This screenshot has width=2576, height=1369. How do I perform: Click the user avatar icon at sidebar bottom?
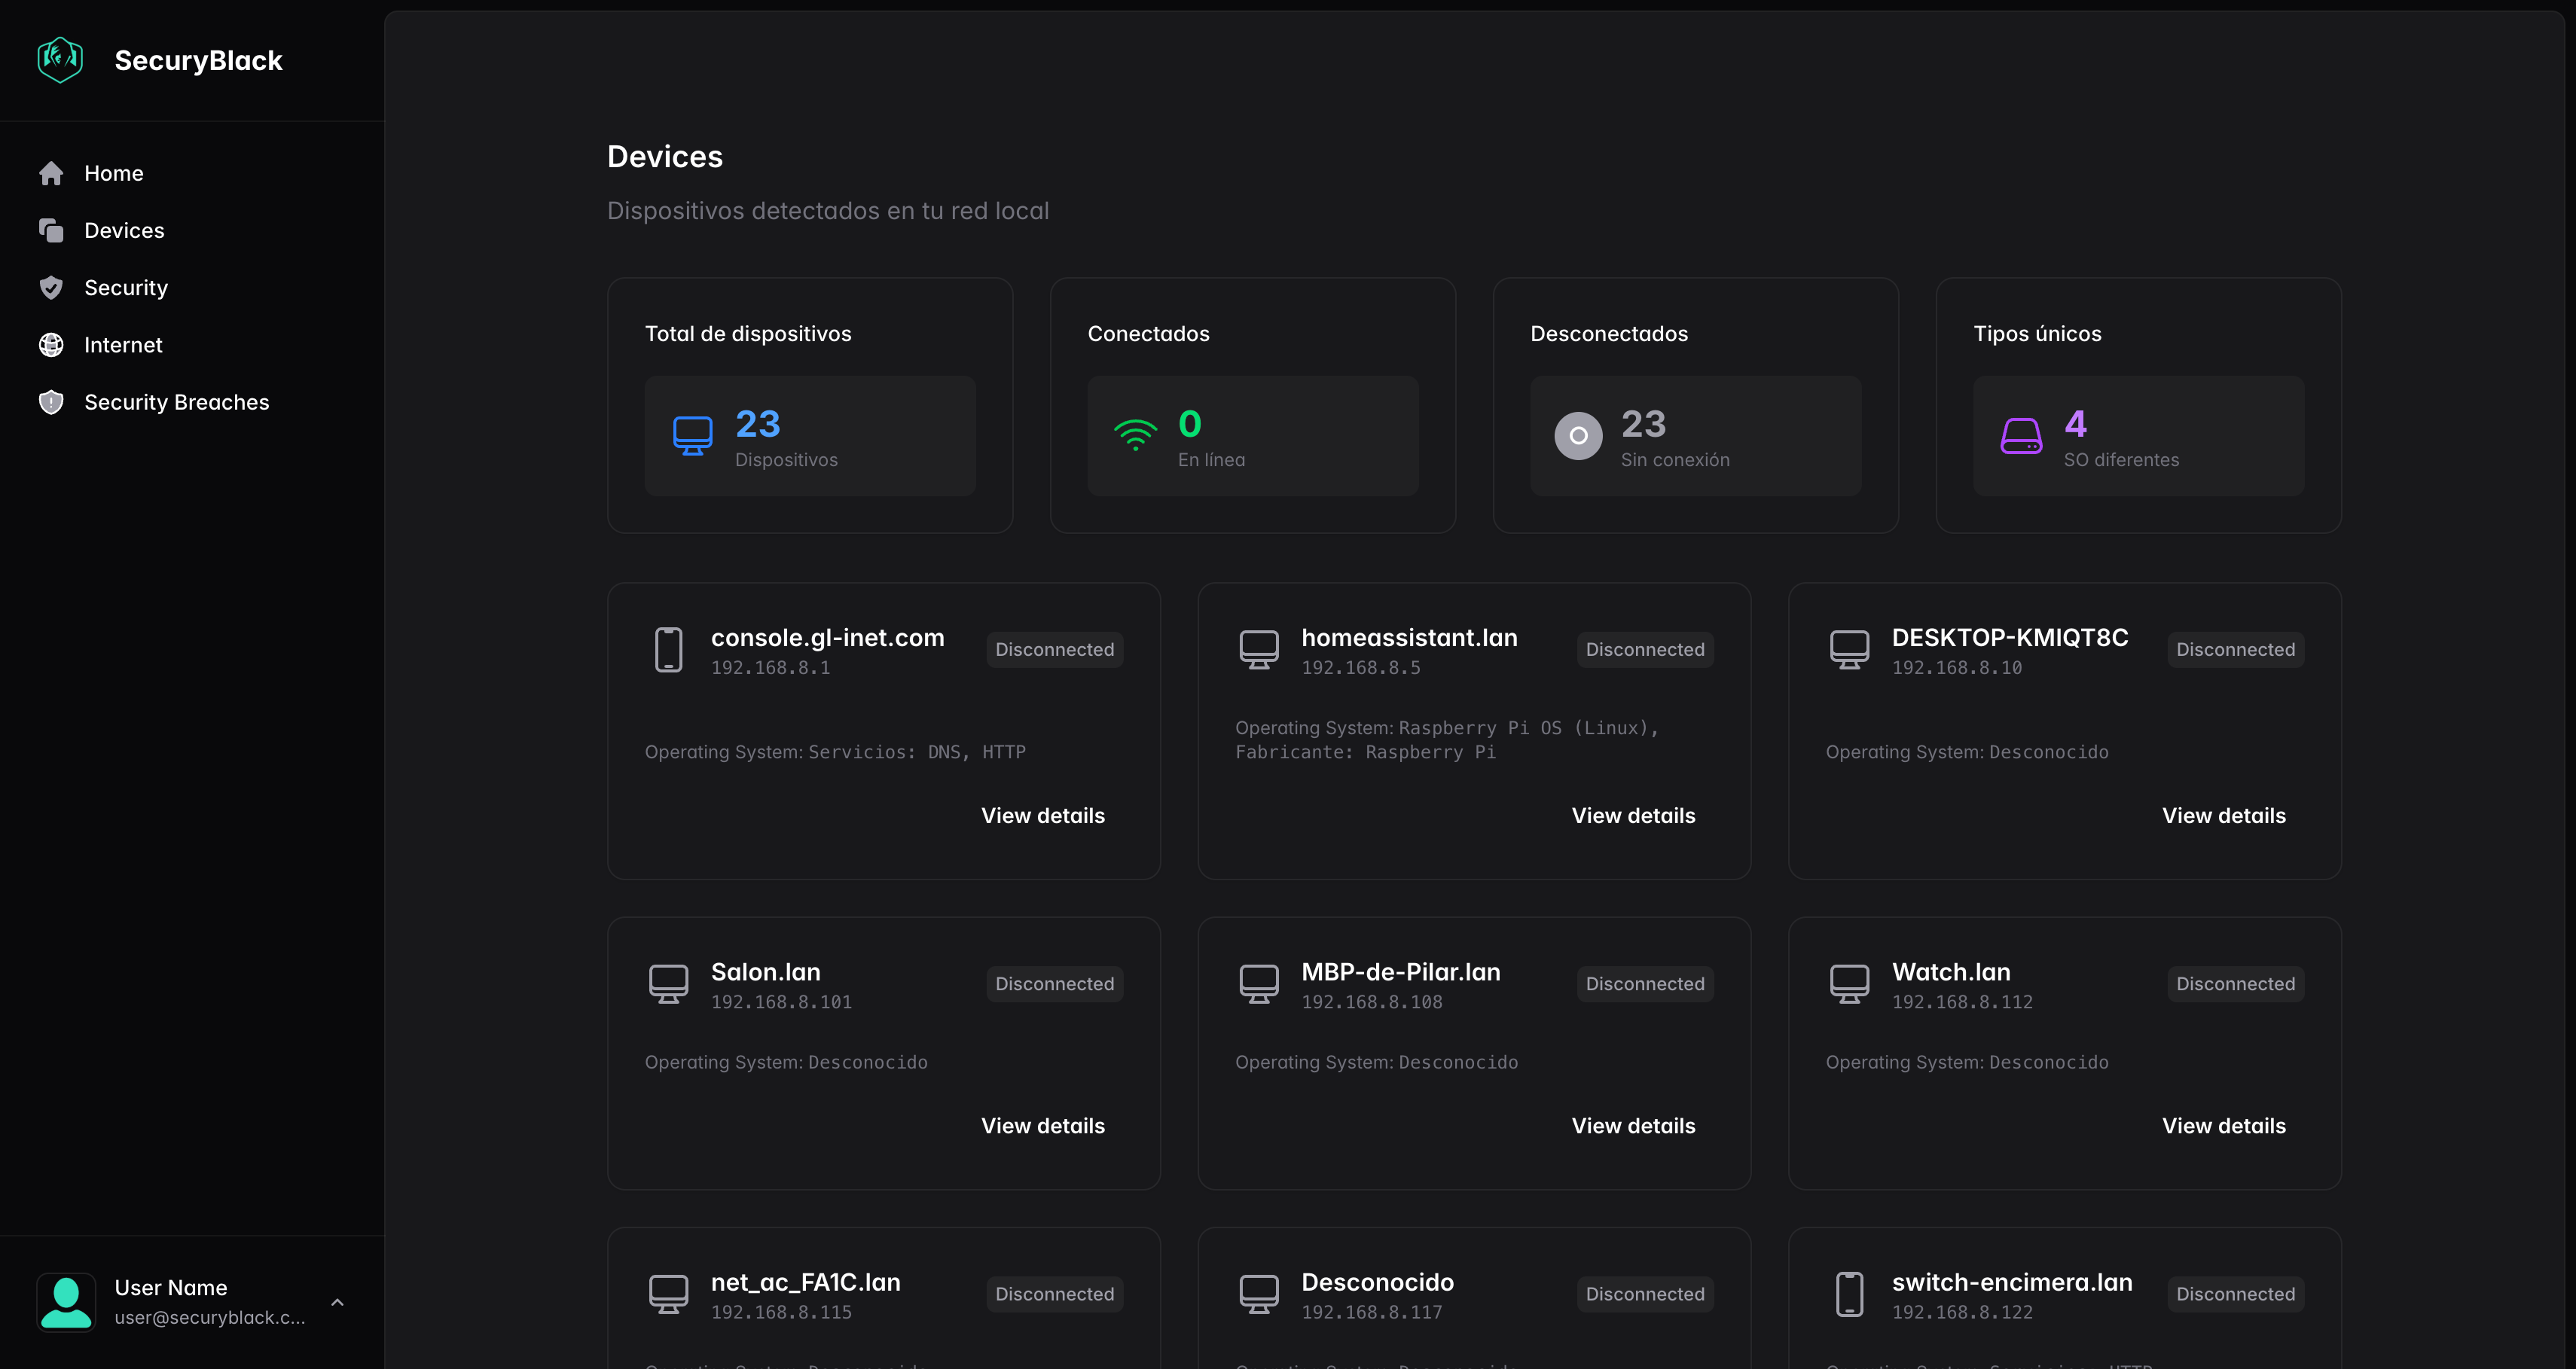(66, 1302)
